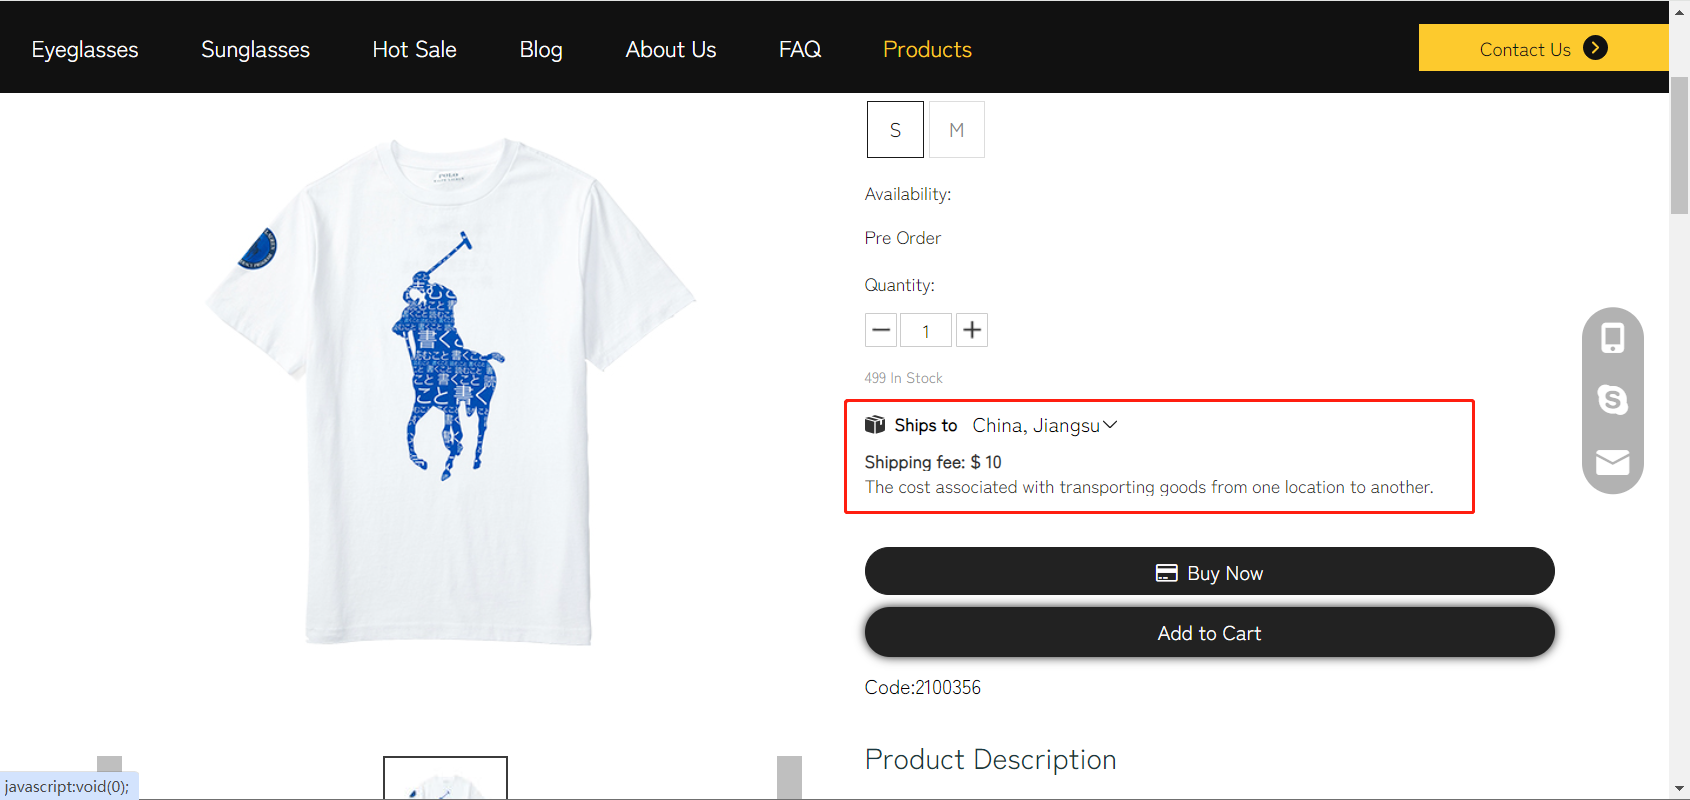Select size S option

(x=895, y=130)
